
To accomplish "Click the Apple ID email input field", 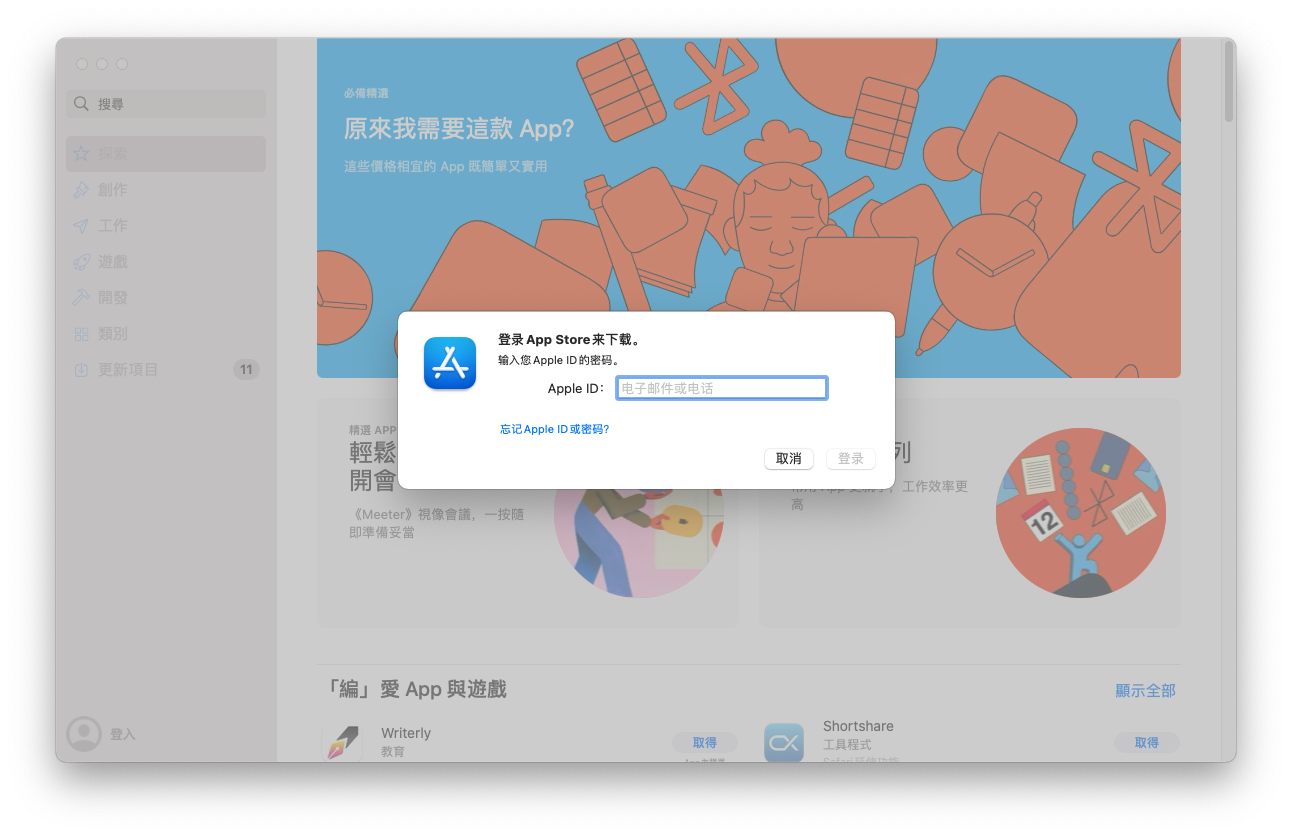I will (721, 388).
